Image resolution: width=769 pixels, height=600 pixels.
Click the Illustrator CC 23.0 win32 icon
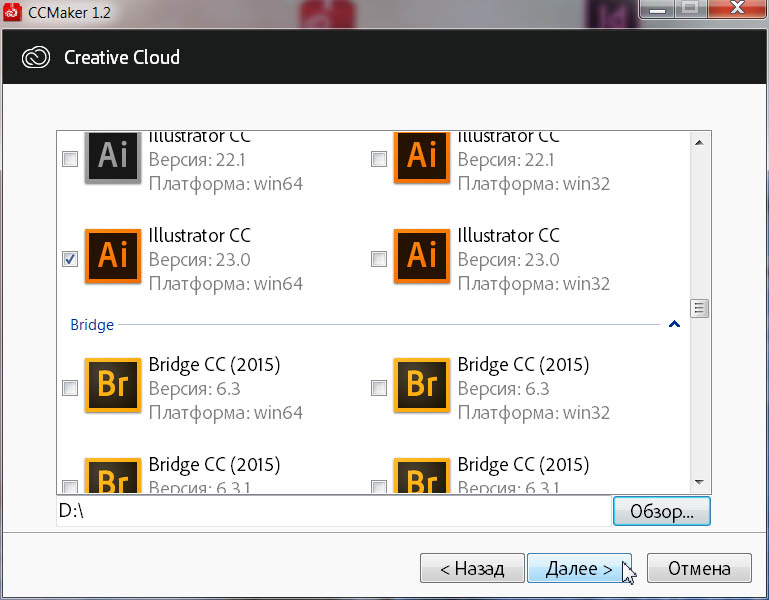click(x=422, y=257)
